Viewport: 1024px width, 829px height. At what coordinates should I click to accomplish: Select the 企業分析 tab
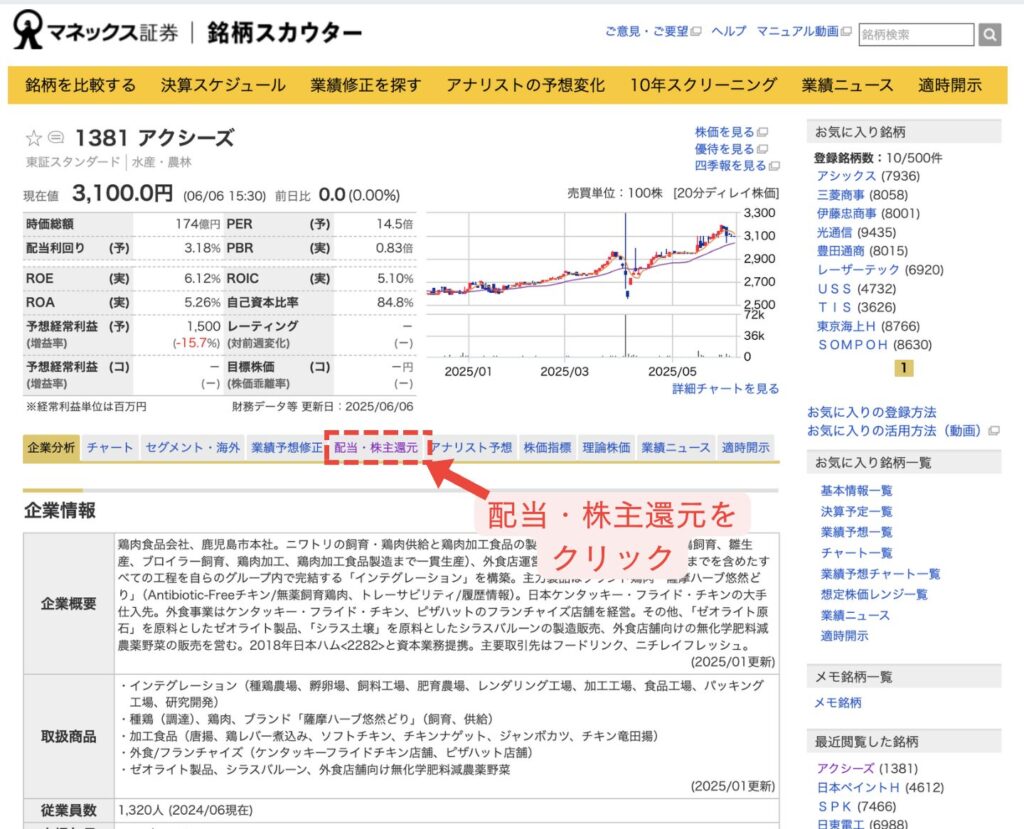pyautogui.click(x=51, y=447)
